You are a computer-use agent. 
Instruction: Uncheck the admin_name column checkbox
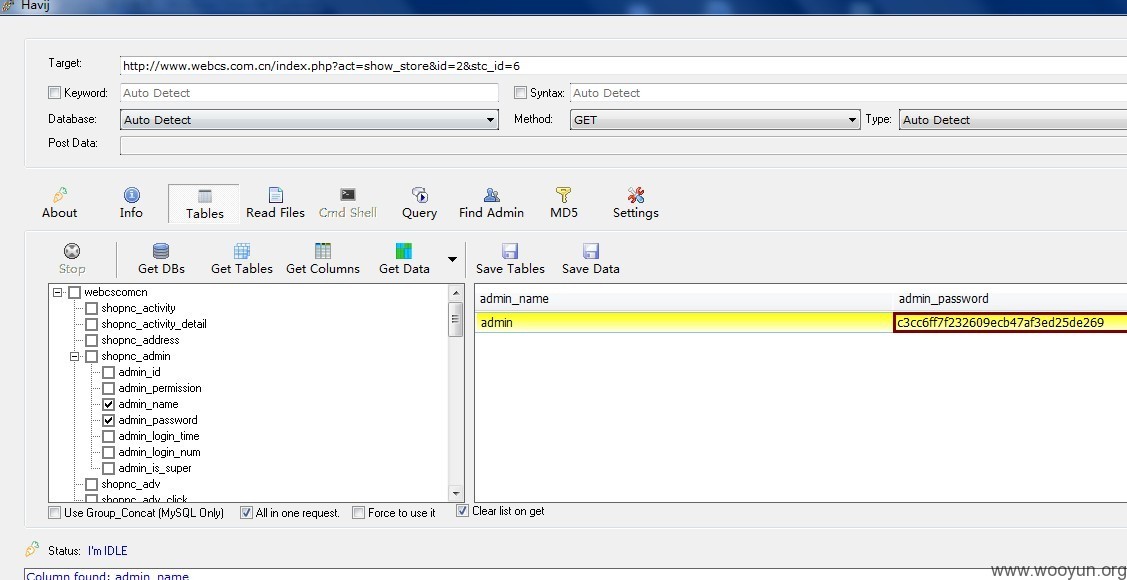pyautogui.click(x=109, y=404)
